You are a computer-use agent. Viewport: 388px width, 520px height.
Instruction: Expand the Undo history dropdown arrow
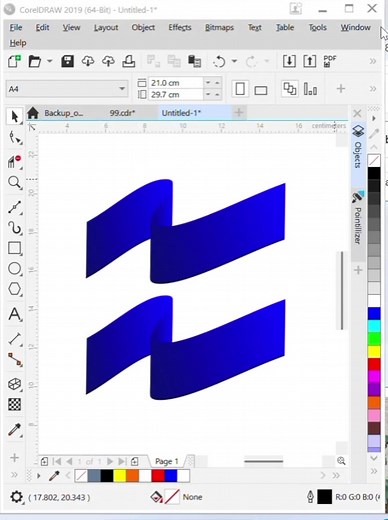coord(234,61)
